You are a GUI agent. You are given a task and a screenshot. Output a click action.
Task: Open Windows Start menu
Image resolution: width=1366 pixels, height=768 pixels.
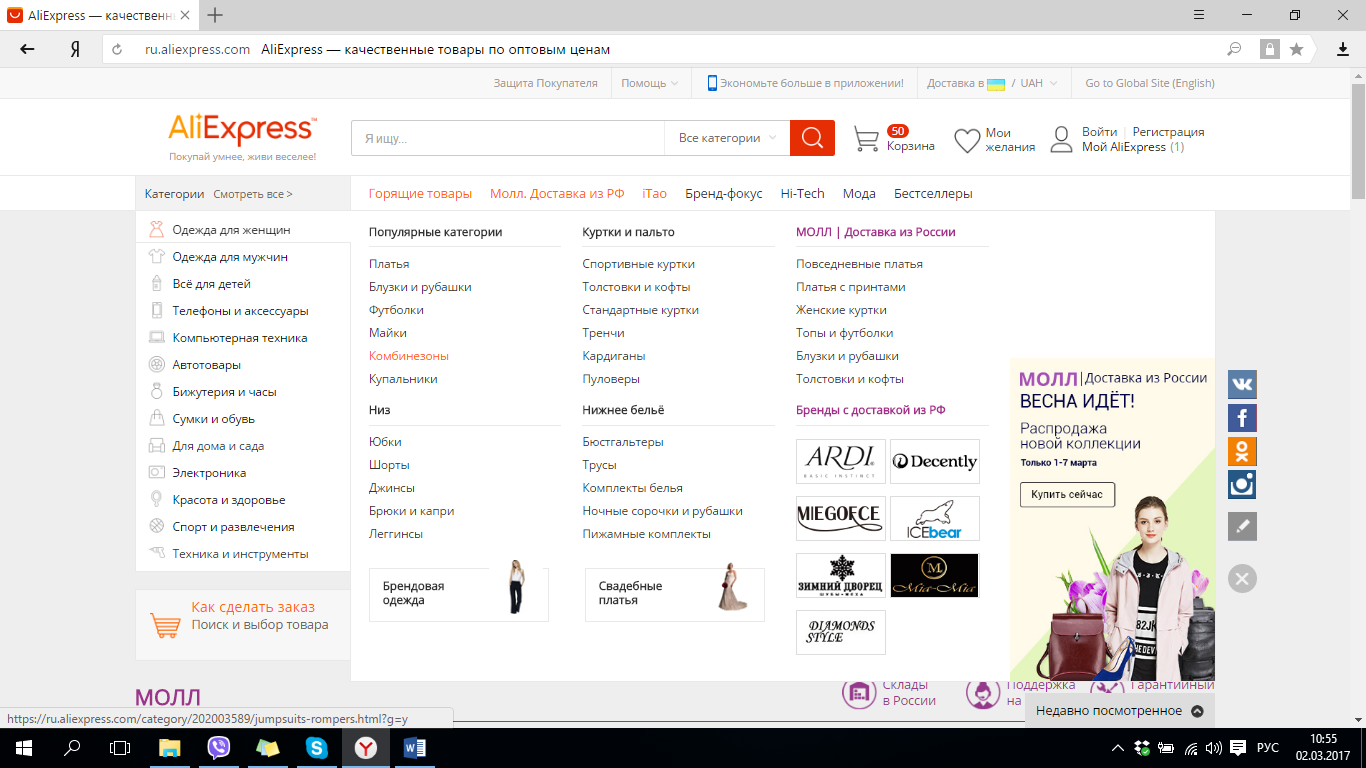23,748
